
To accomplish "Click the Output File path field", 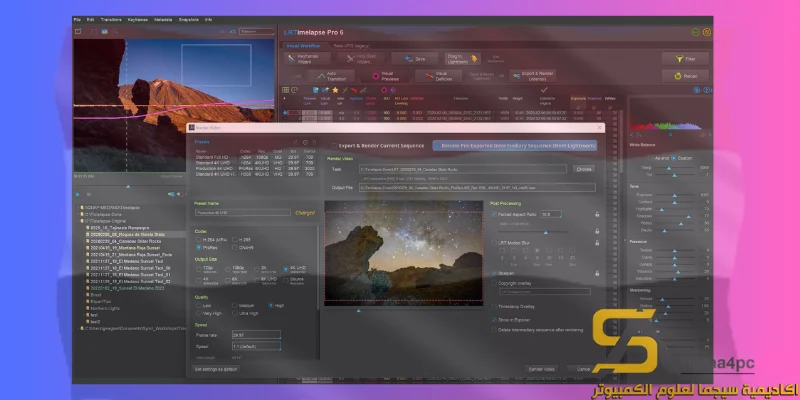I will tap(477, 188).
